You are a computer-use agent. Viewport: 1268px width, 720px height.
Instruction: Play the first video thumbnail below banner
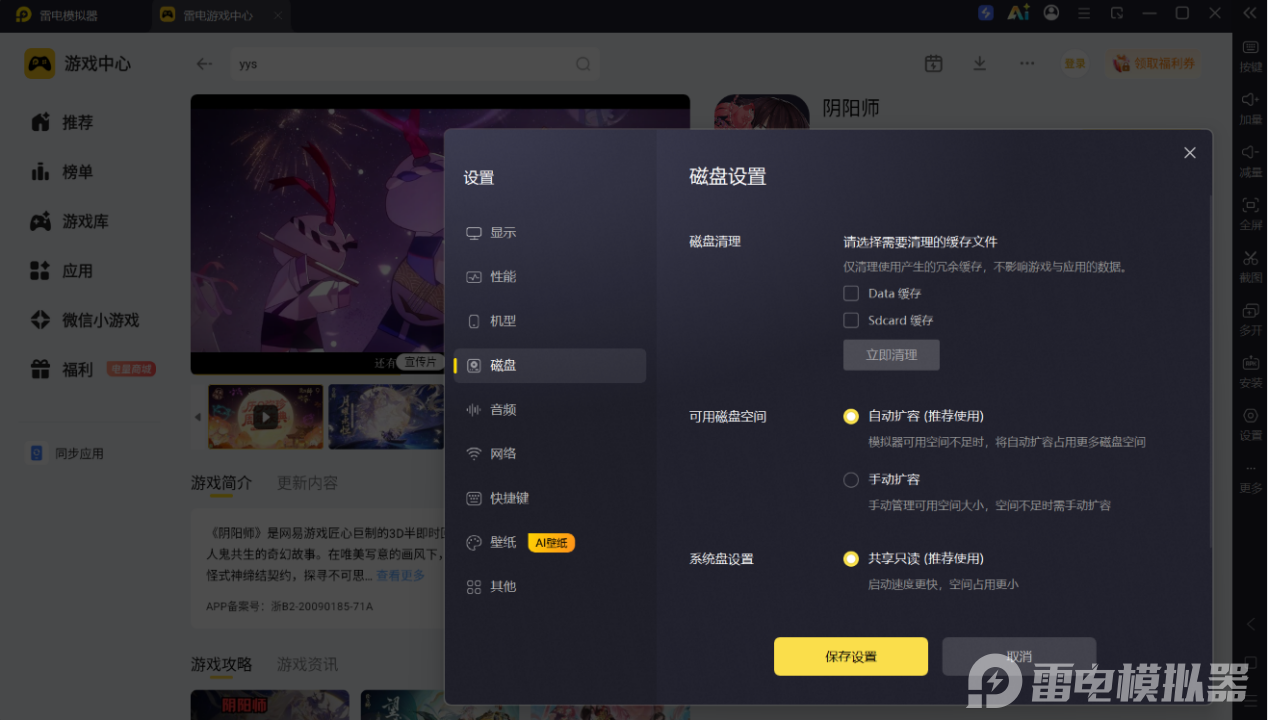tap(265, 416)
